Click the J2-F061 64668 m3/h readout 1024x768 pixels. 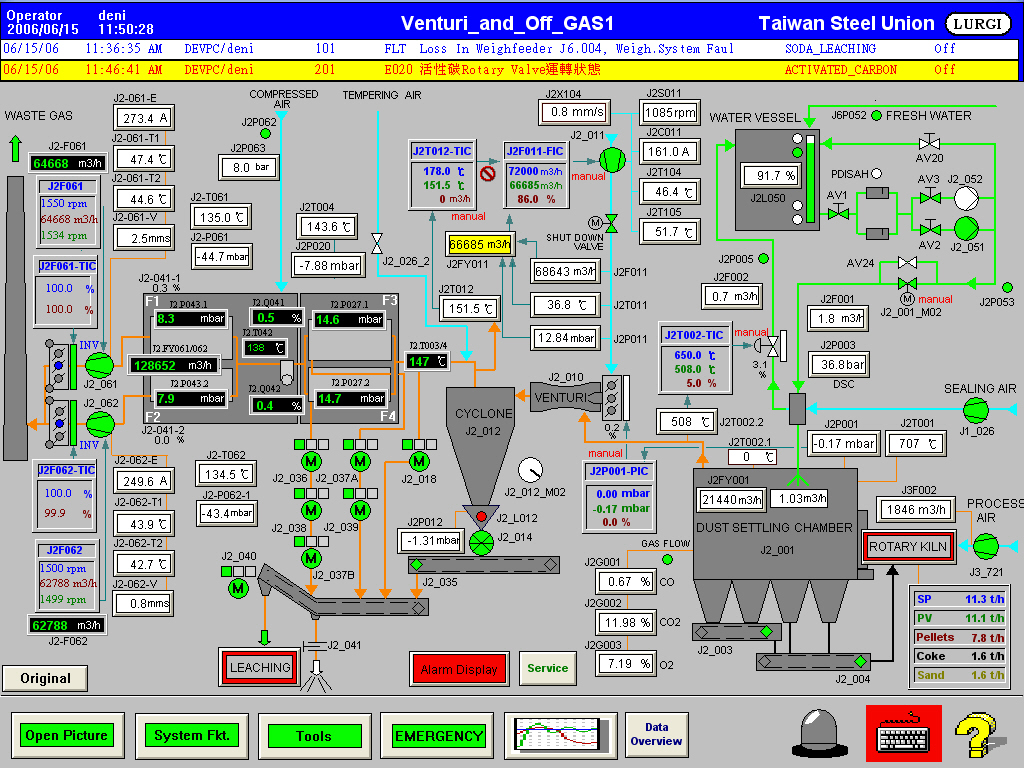click(x=67, y=163)
